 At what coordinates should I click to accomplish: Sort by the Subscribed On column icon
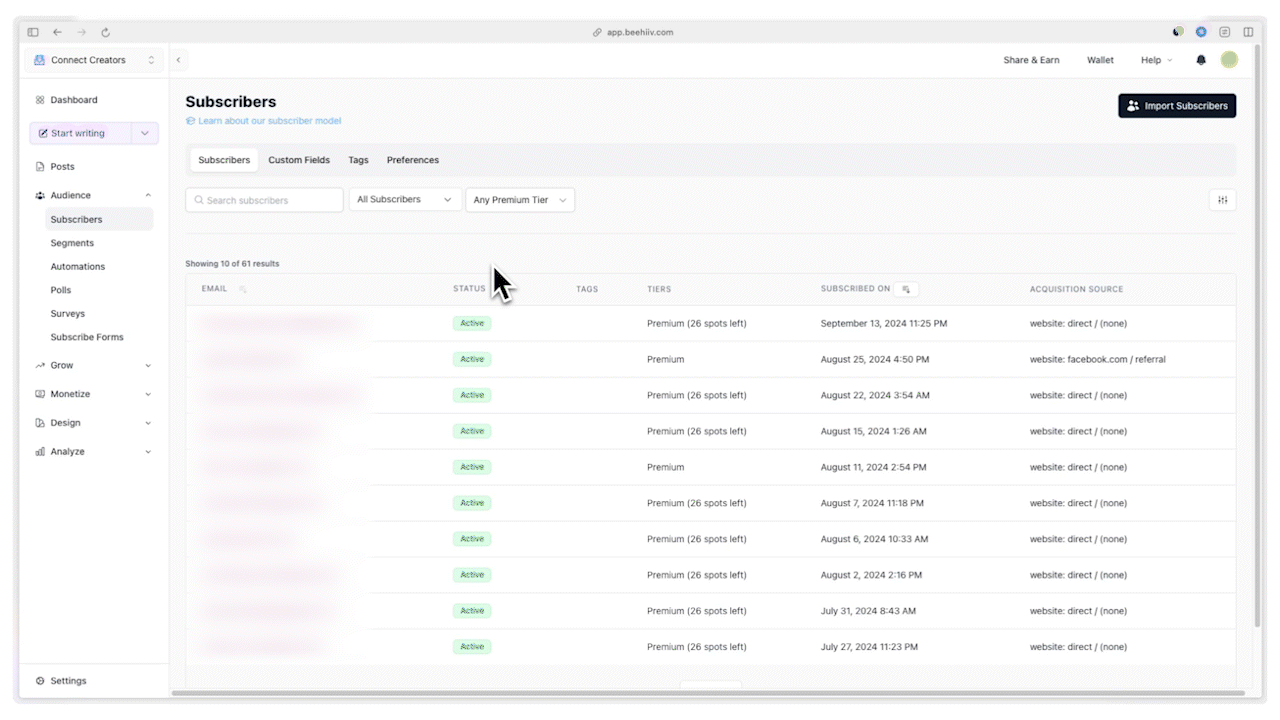coord(906,289)
